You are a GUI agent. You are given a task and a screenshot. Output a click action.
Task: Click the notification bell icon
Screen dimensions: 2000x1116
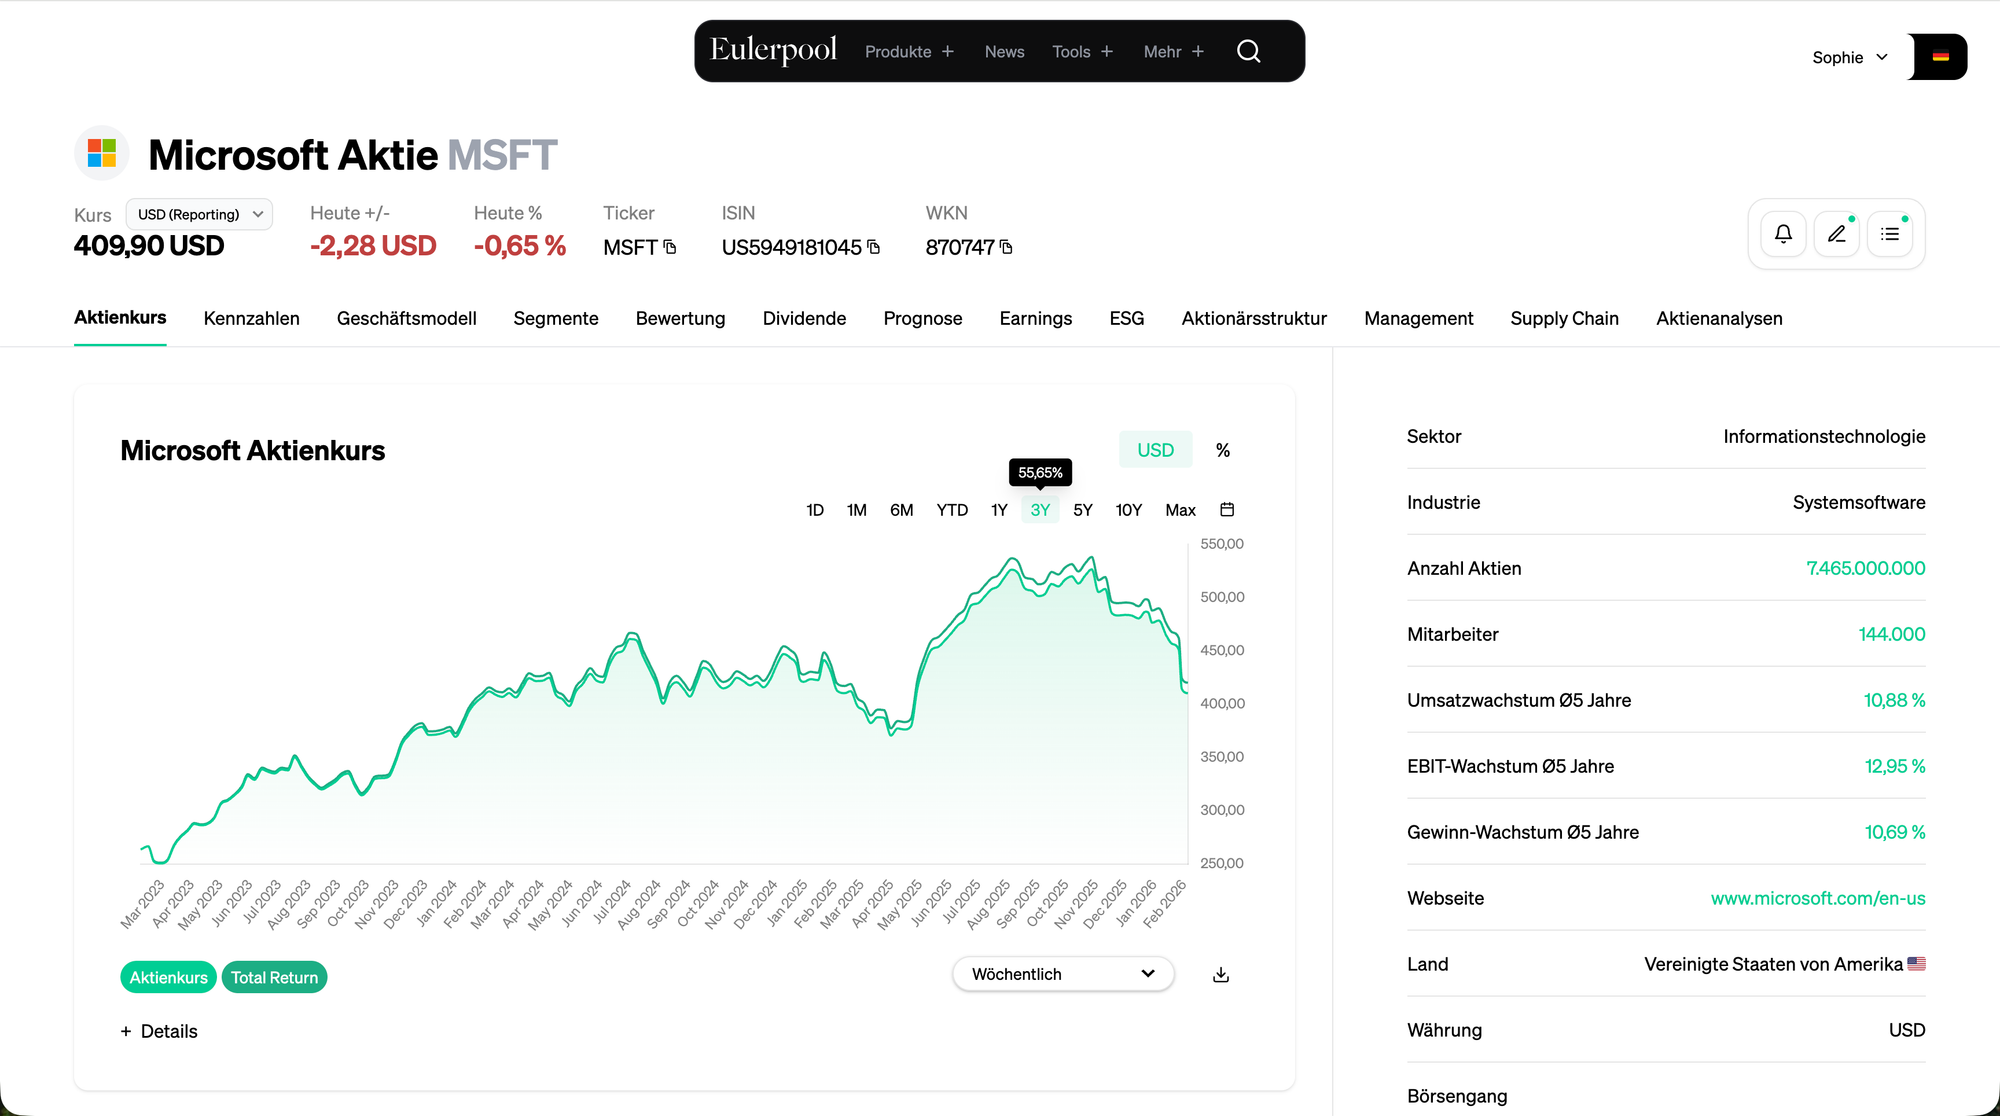(1783, 234)
